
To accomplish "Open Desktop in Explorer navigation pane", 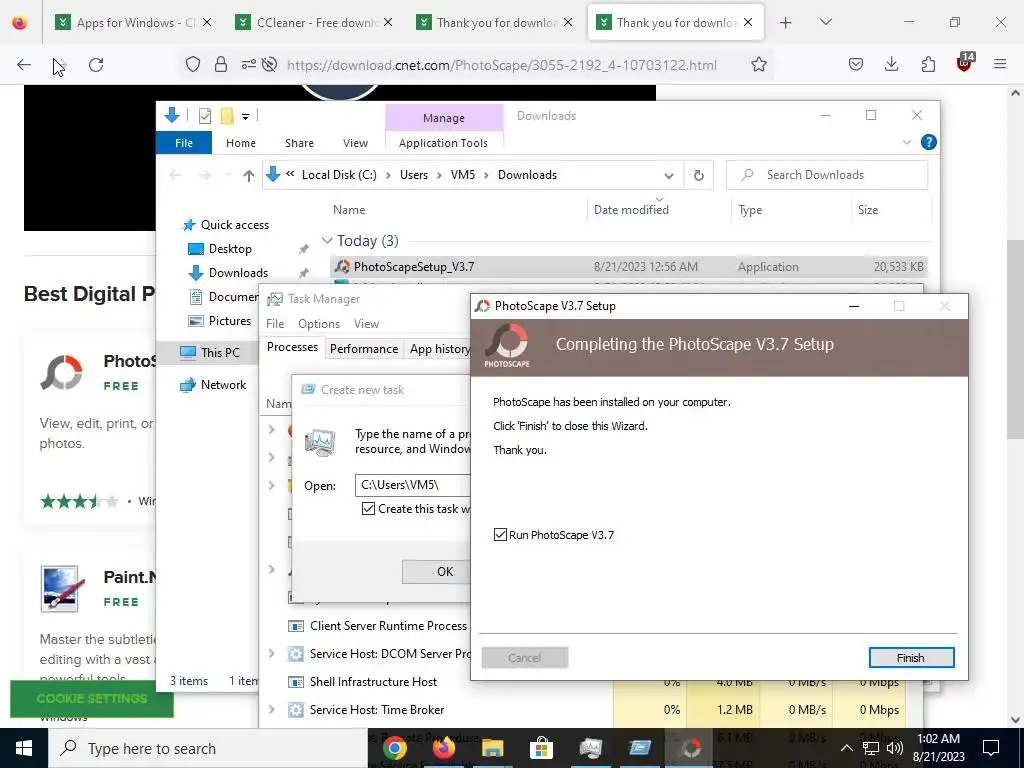I will [221, 249].
